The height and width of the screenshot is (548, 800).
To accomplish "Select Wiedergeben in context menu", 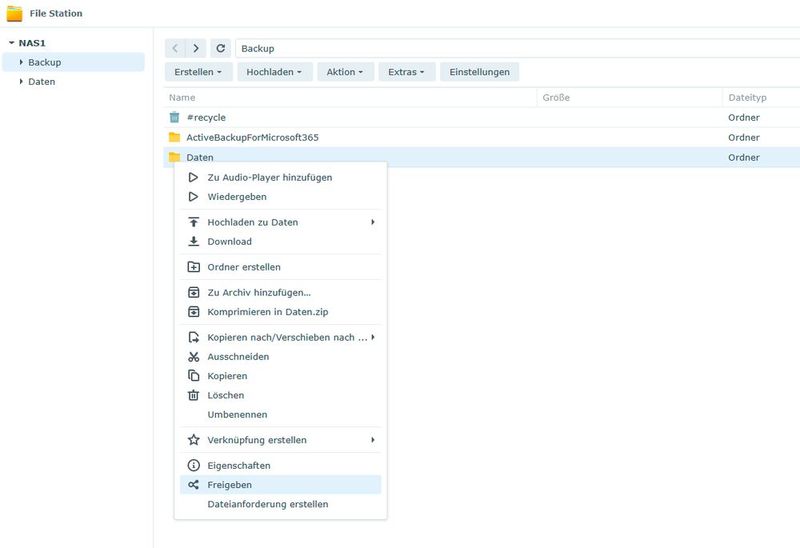I will [x=281, y=197].
